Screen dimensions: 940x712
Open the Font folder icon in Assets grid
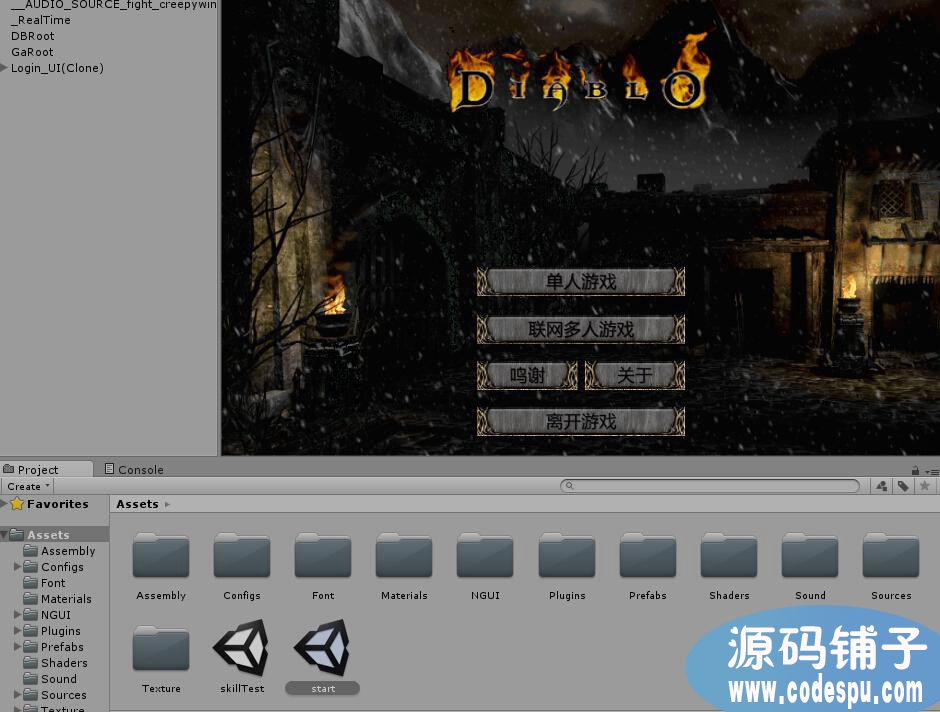click(323, 555)
